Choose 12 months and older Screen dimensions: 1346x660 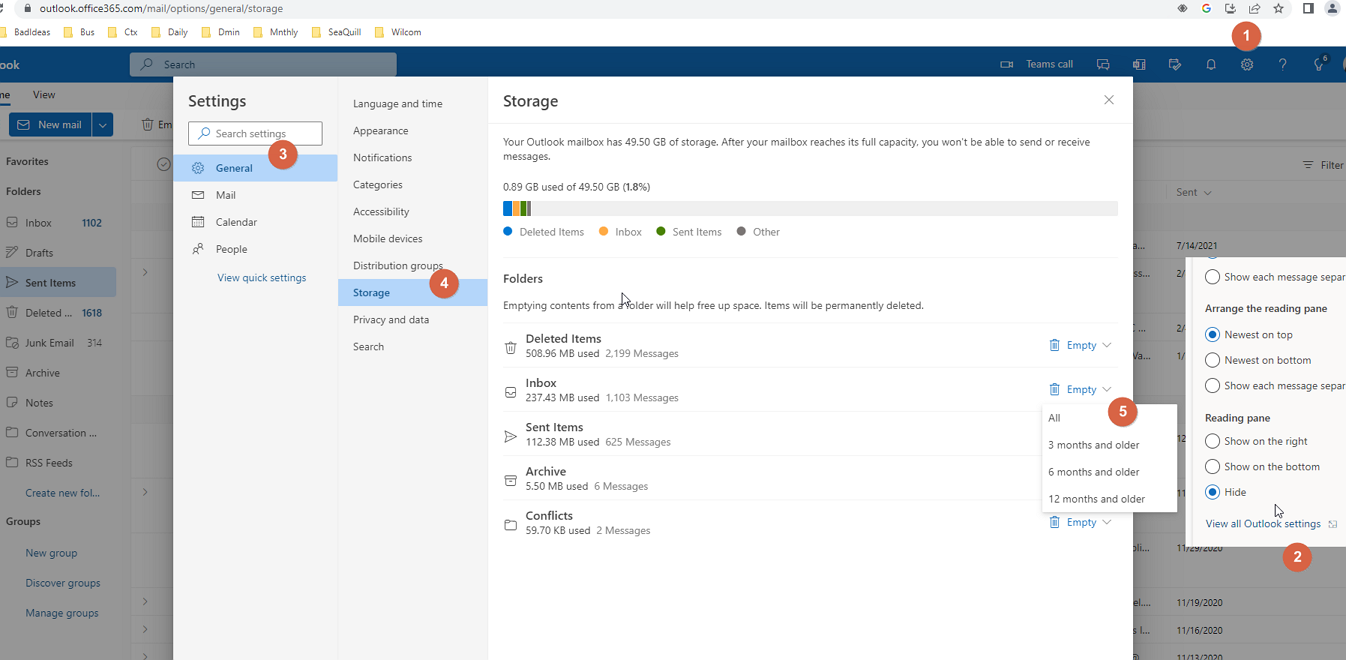tap(1109, 499)
